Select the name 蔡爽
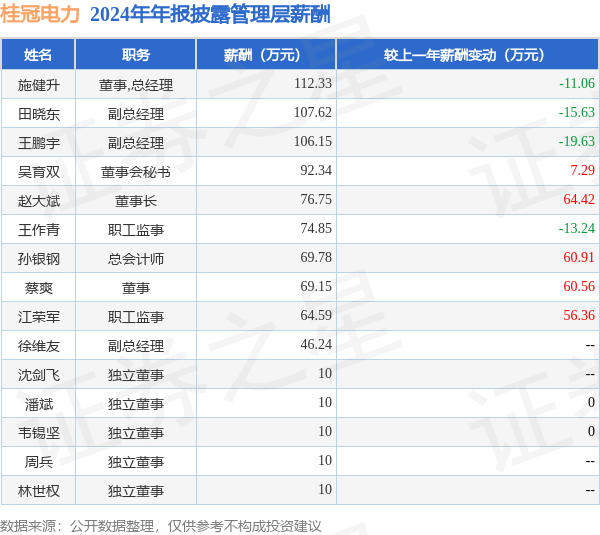 pos(39,288)
